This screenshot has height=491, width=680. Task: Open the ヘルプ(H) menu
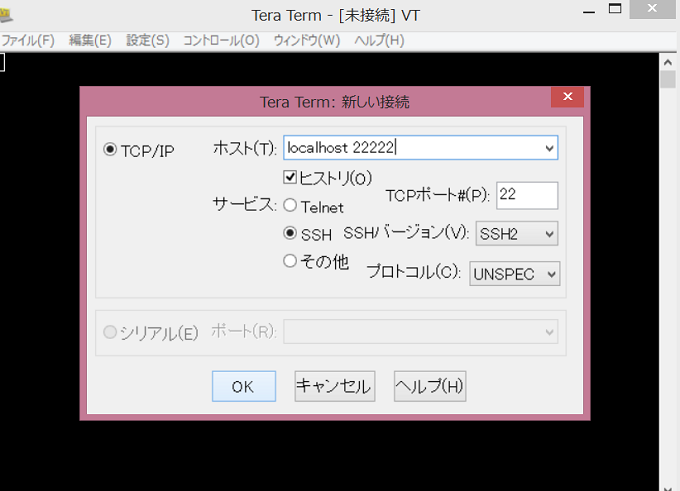coord(379,41)
